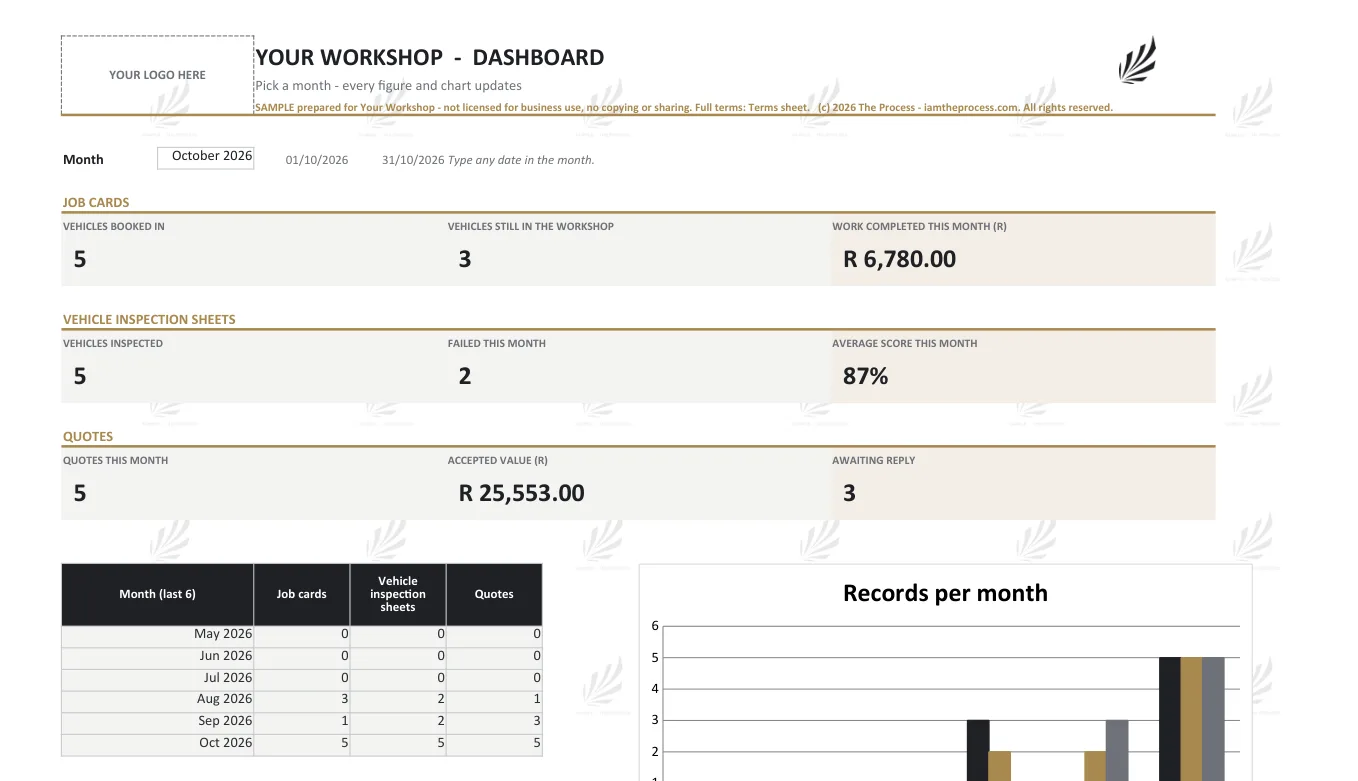Select the QUOTES section heading
The height and width of the screenshot is (781, 1358).
[88, 436]
